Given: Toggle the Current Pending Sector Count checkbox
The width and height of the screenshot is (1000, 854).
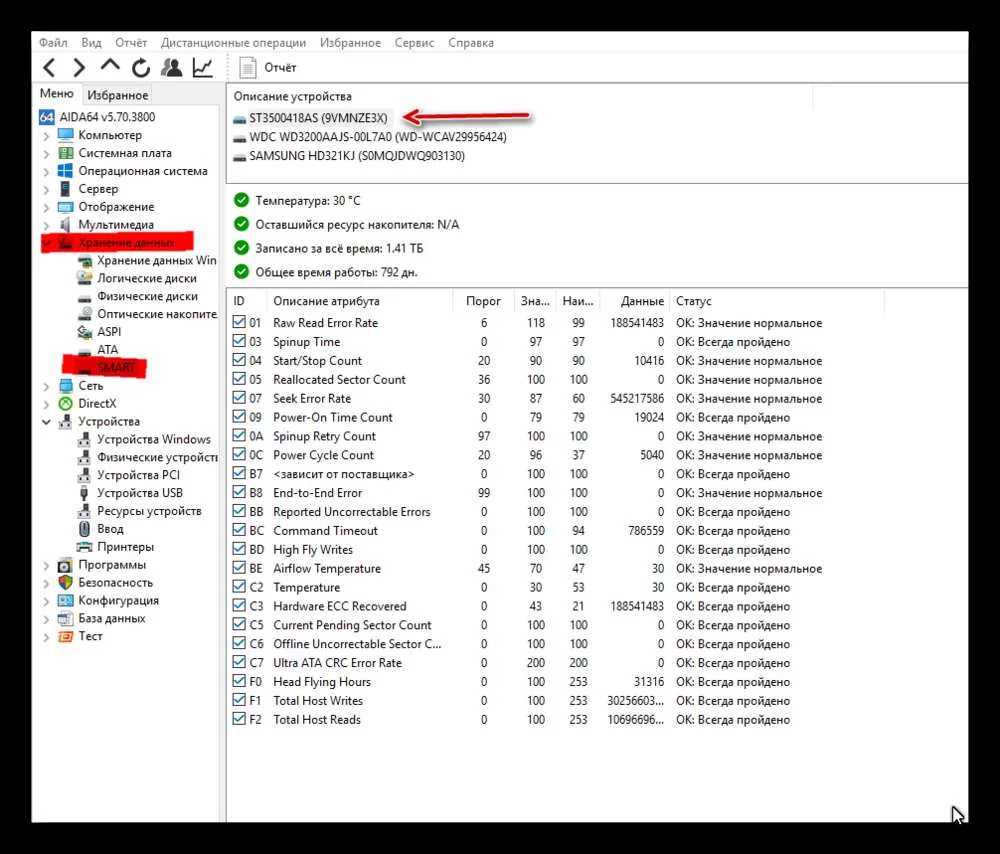Looking at the screenshot, I should pyautogui.click(x=239, y=624).
